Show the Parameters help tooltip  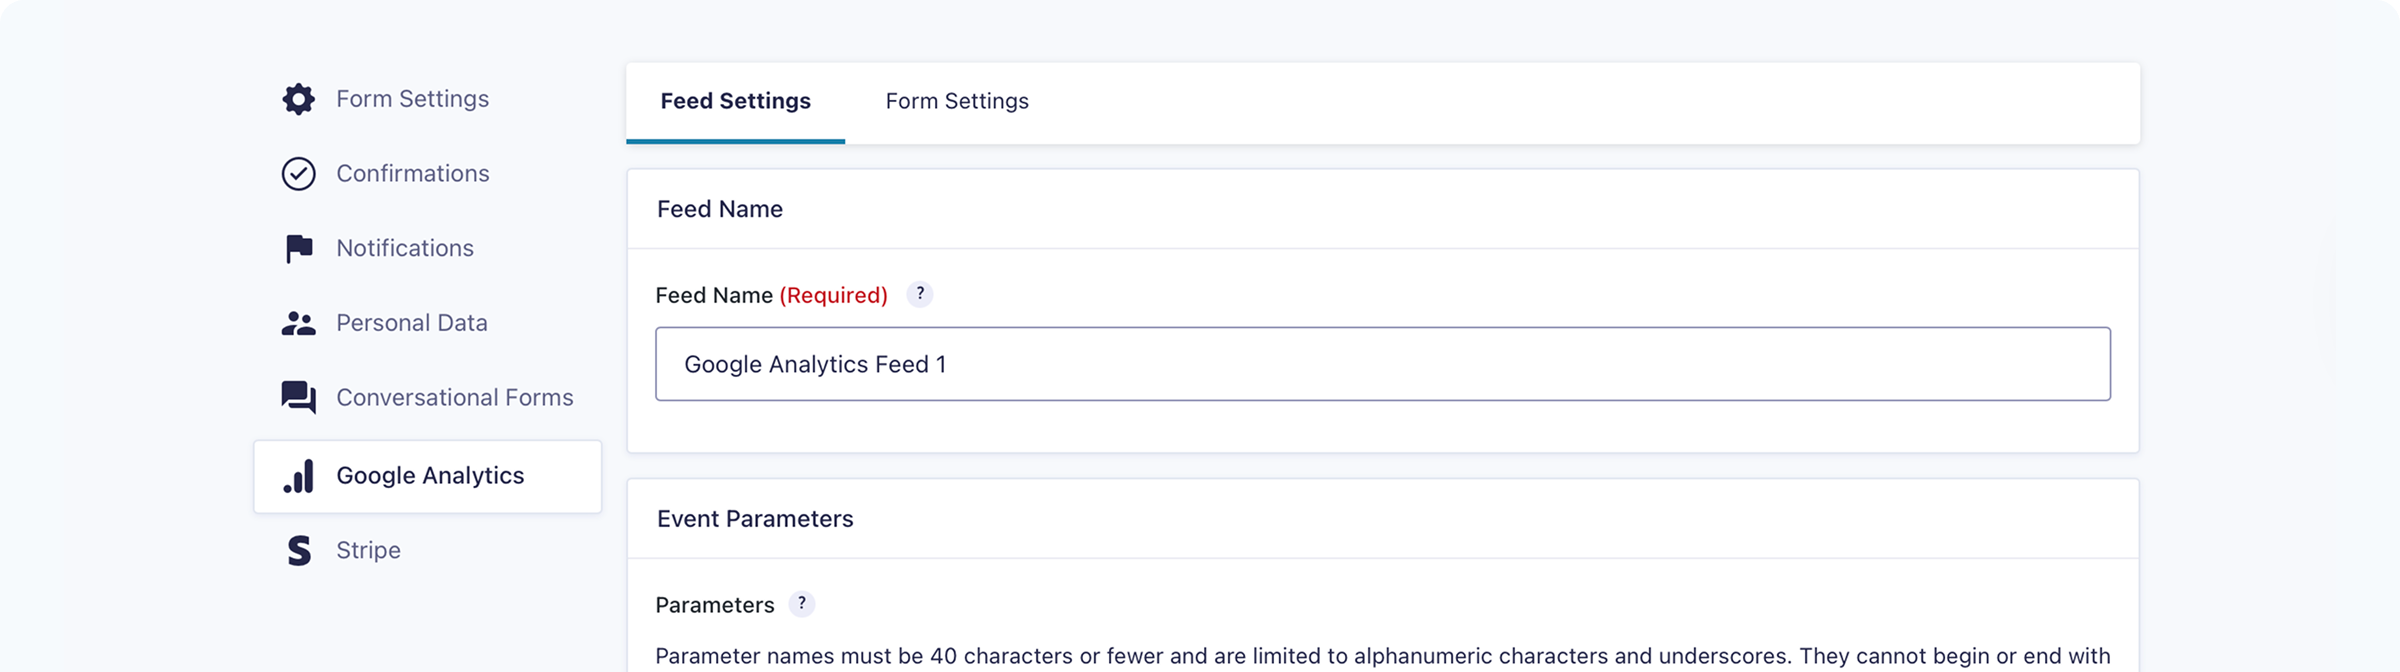point(802,604)
